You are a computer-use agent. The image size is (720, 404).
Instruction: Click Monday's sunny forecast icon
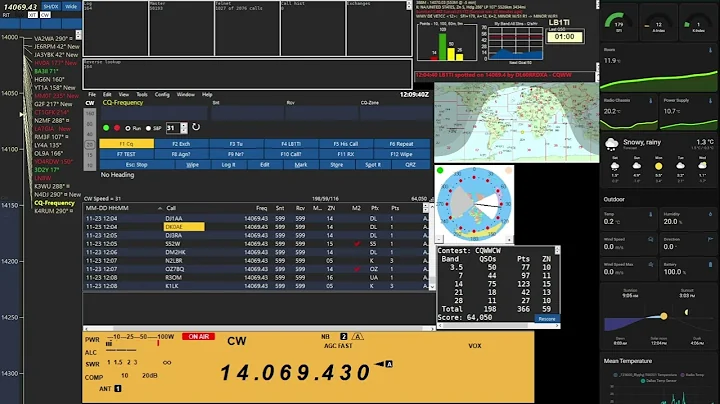pos(658,166)
